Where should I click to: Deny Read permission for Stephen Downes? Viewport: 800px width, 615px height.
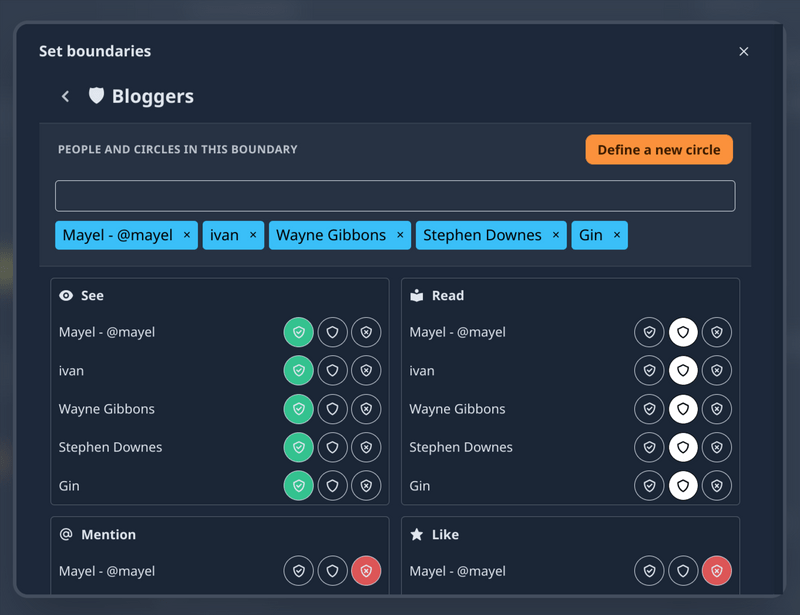click(x=716, y=447)
